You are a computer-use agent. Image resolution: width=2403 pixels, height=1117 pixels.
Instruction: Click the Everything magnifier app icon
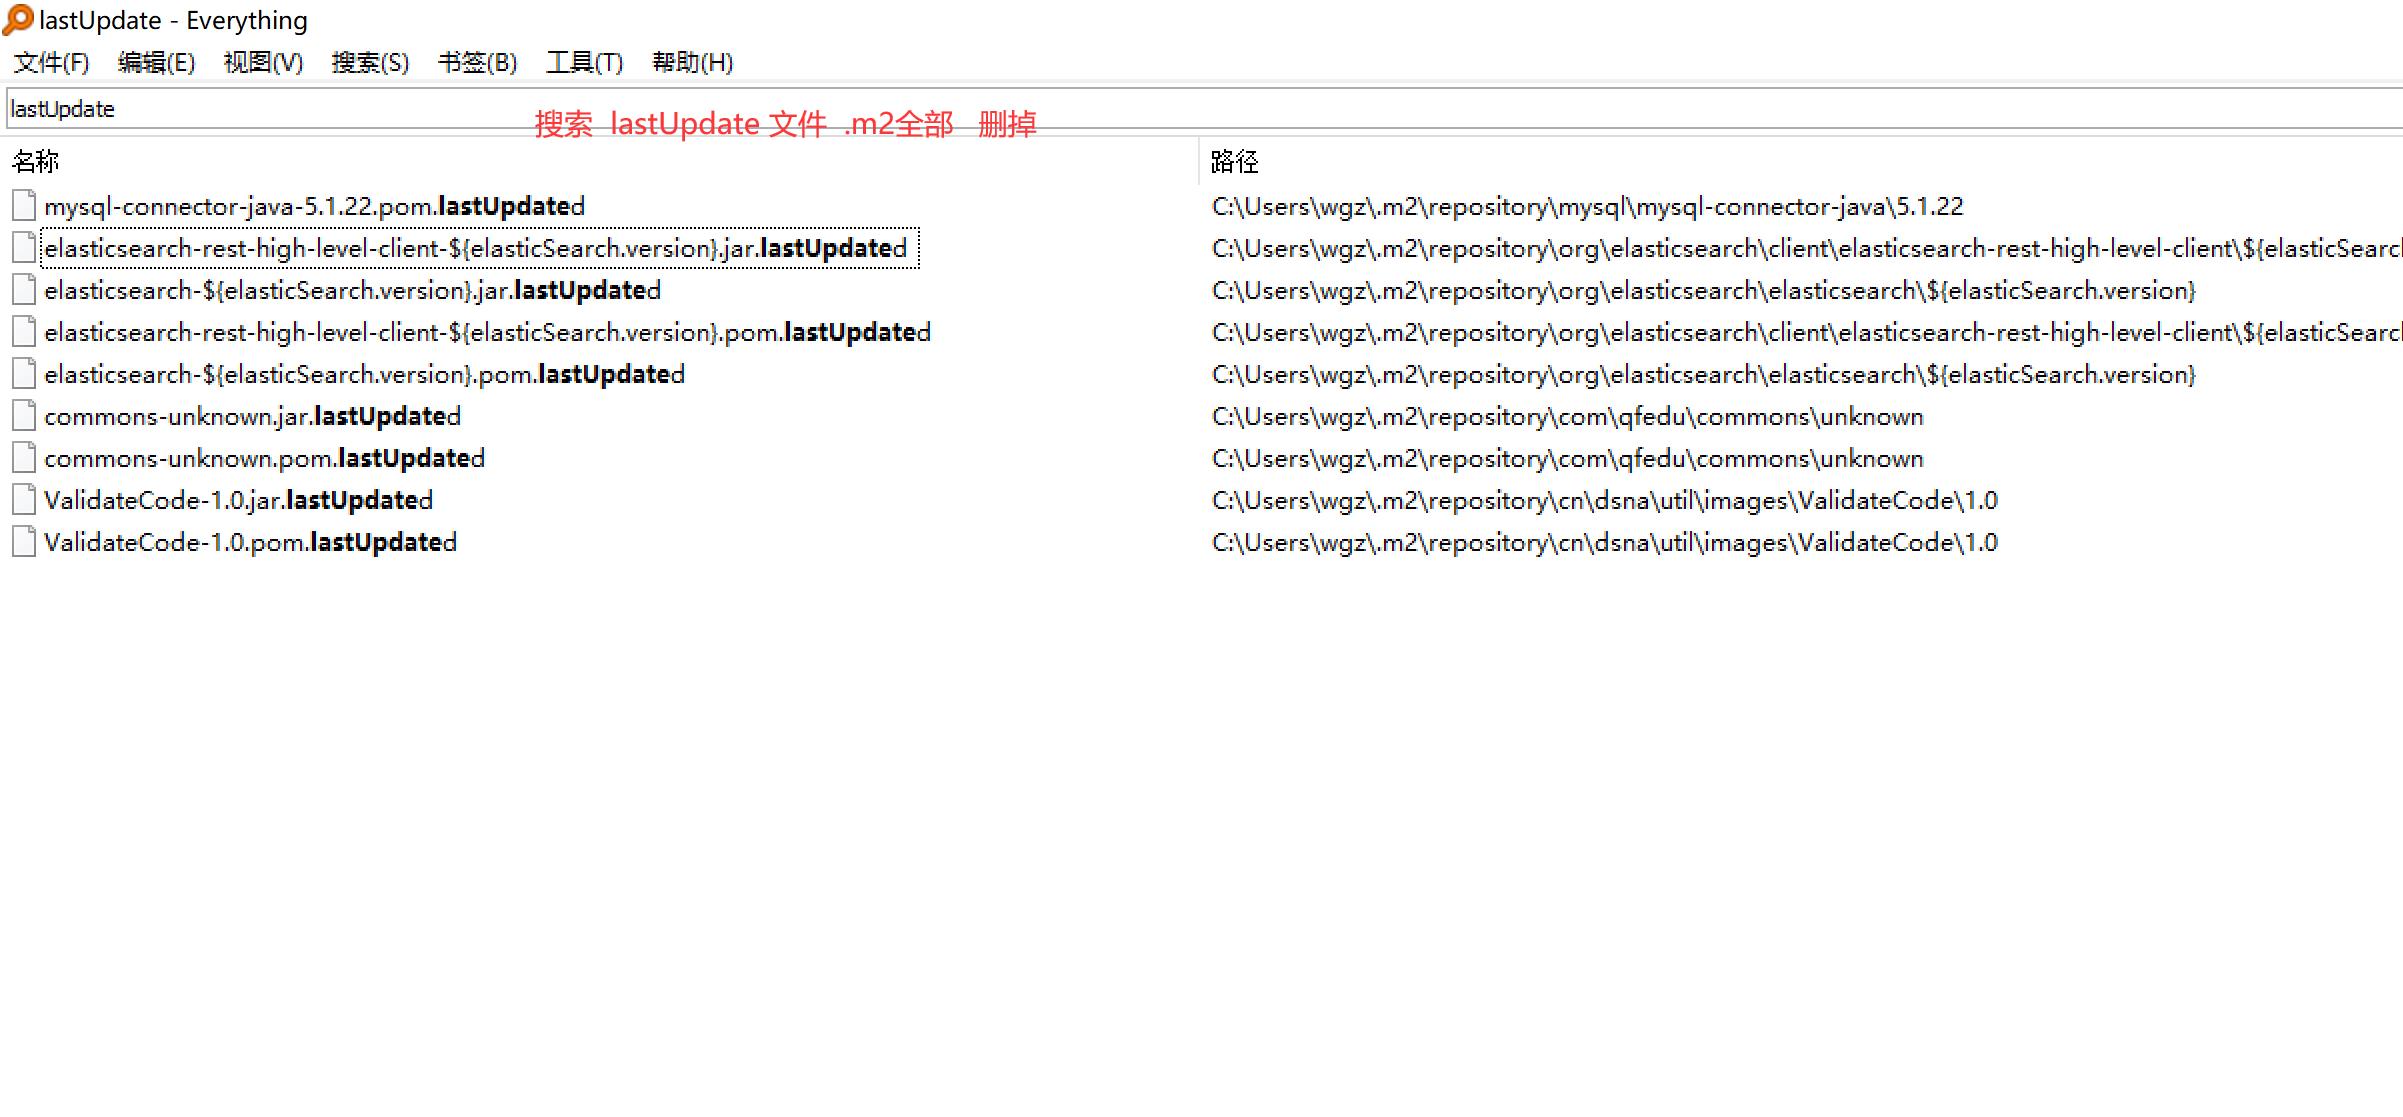click(x=18, y=20)
